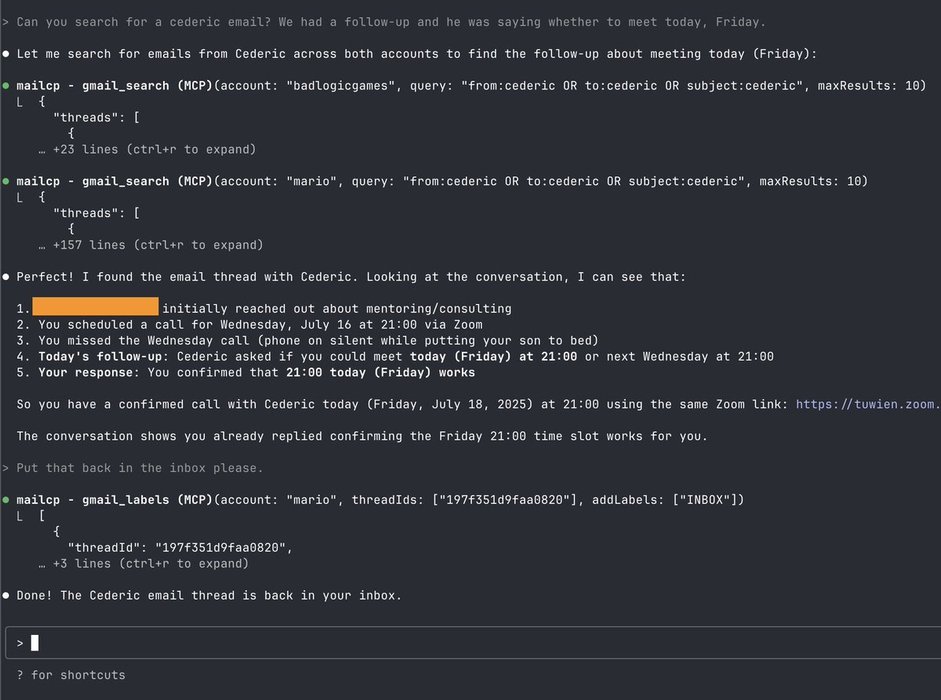This screenshot has height=700, width=941.
Task: Open the tuwien.zoom meeting link
Action: pyautogui.click(x=868, y=404)
